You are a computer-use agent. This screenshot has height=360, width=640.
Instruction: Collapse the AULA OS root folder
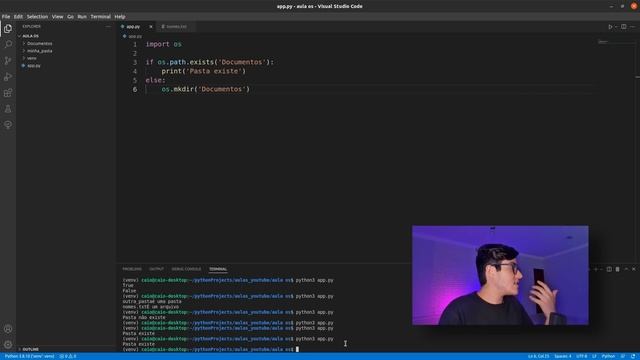coord(31,36)
